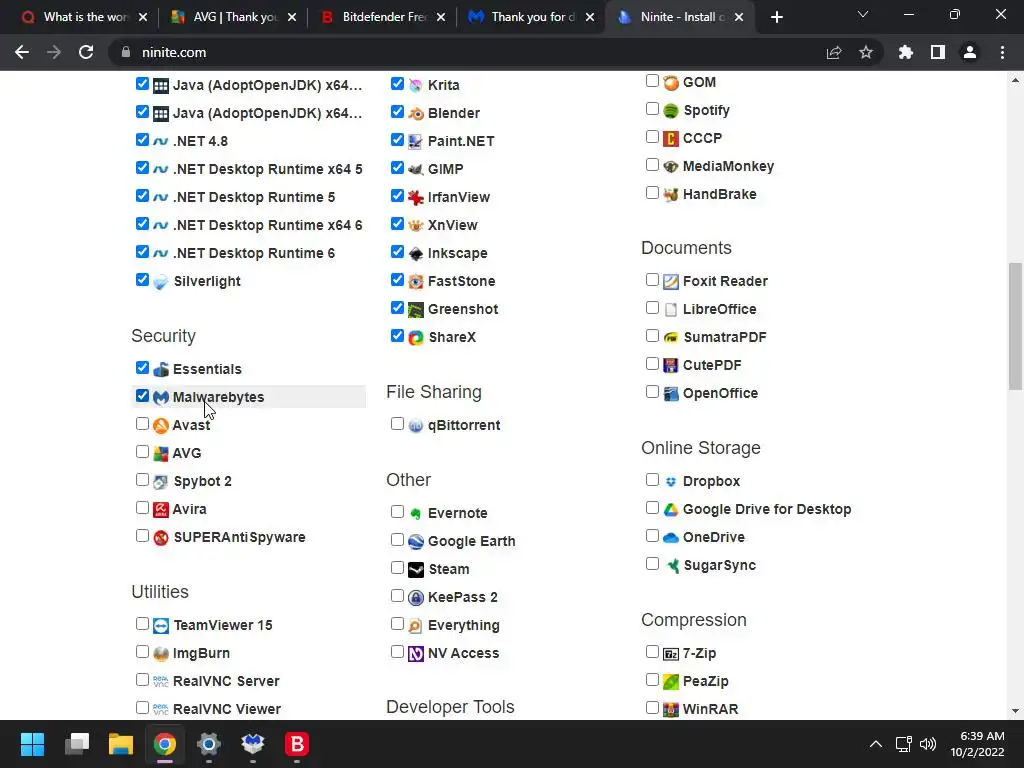1024x768 pixels.
Task: Click the OneDrive cloud icon
Action: coord(671,537)
